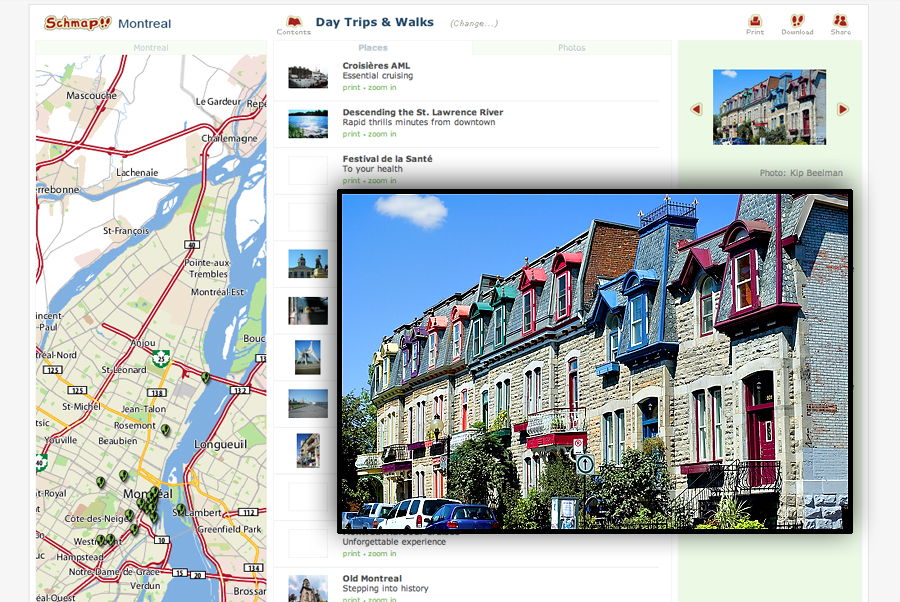Click Lachenaie label on the map
Viewport: 900px width, 602px height.
pos(137,172)
